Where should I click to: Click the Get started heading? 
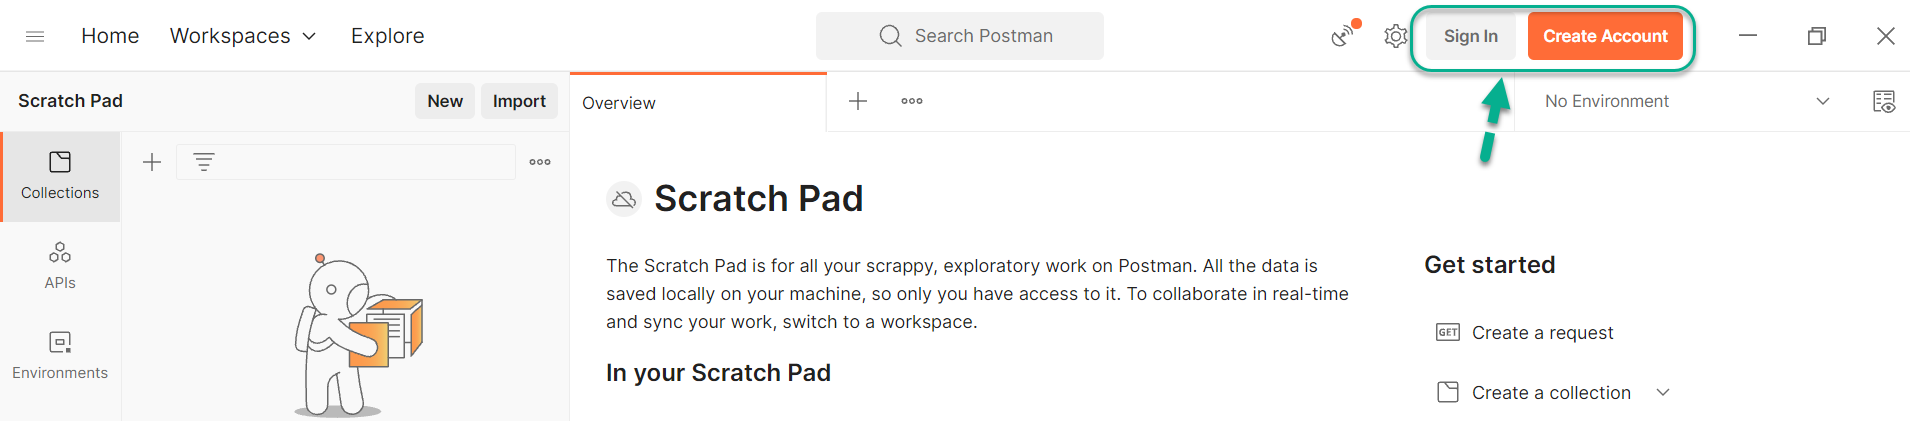(1490, 265)
